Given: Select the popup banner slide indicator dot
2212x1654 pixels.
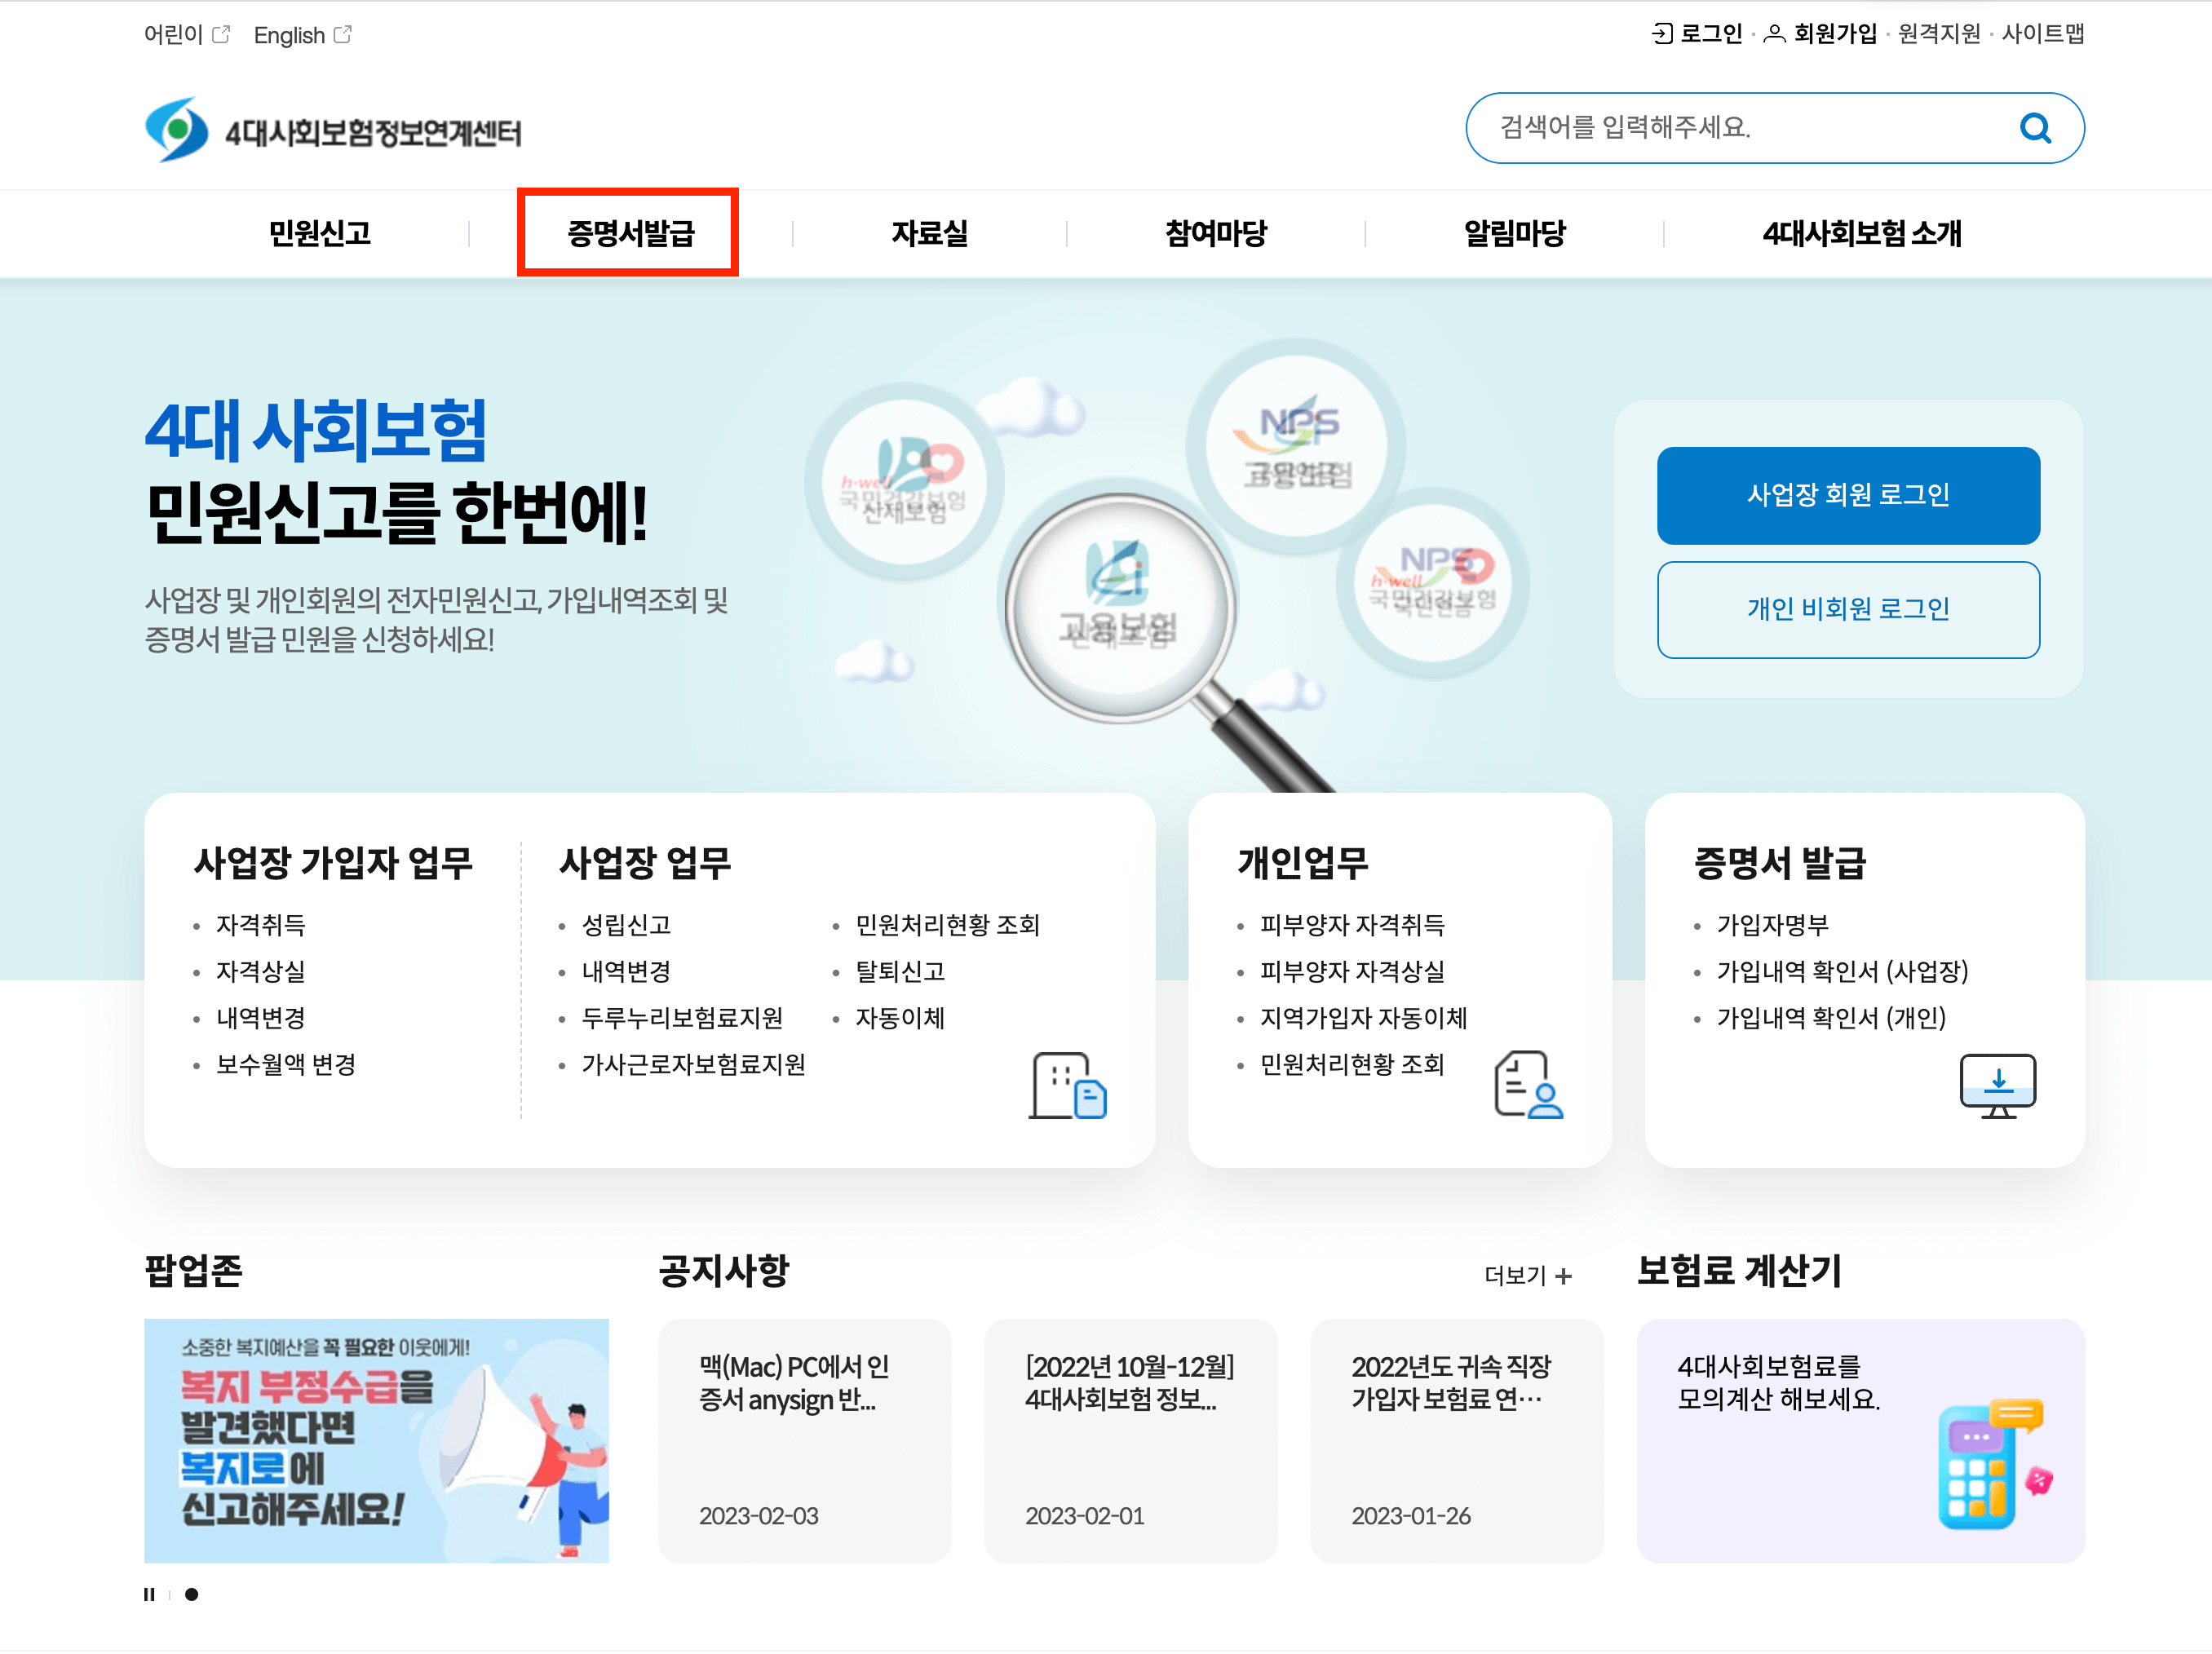Looking at the screenshot, I should [x=191, y=1594].
